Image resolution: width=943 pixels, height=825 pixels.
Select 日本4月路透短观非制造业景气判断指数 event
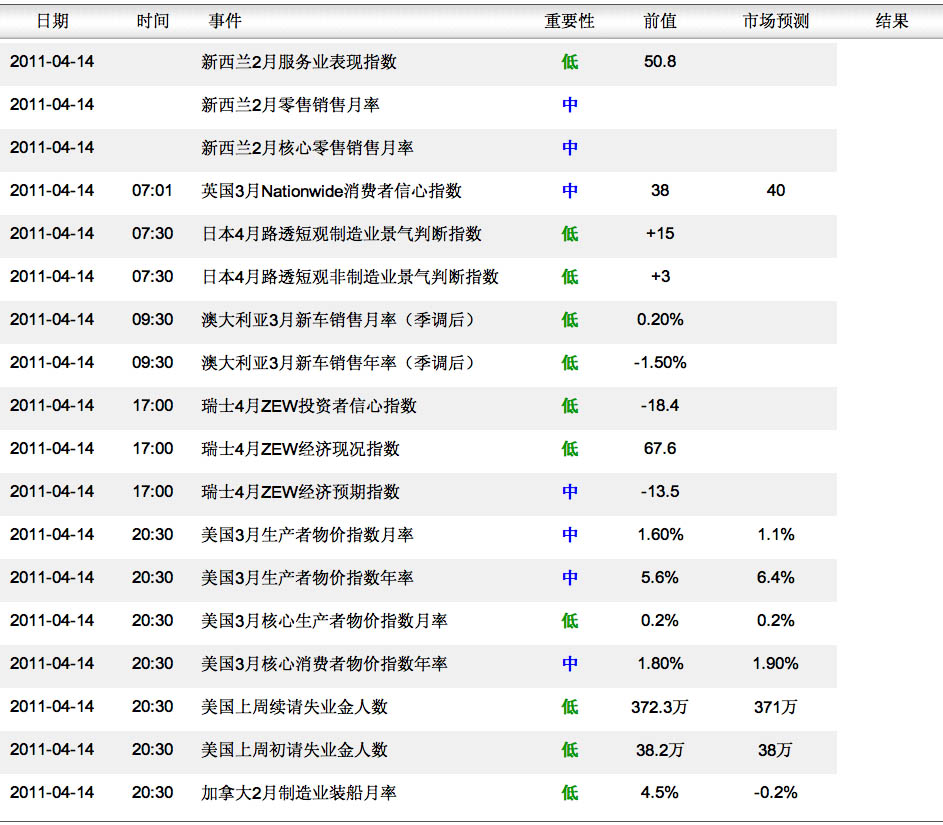pyautogui.click(x=350, y=277)
